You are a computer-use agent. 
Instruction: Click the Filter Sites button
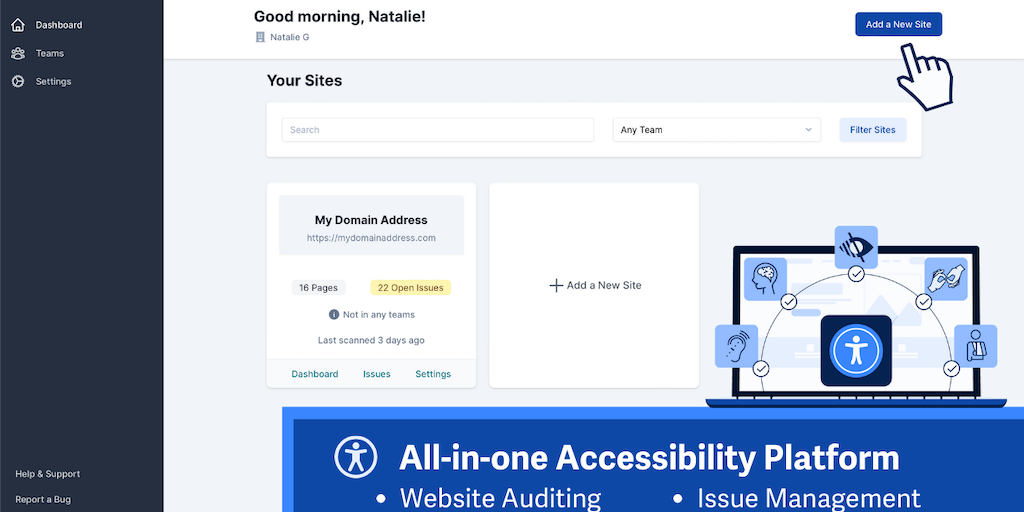pos(872,130)
